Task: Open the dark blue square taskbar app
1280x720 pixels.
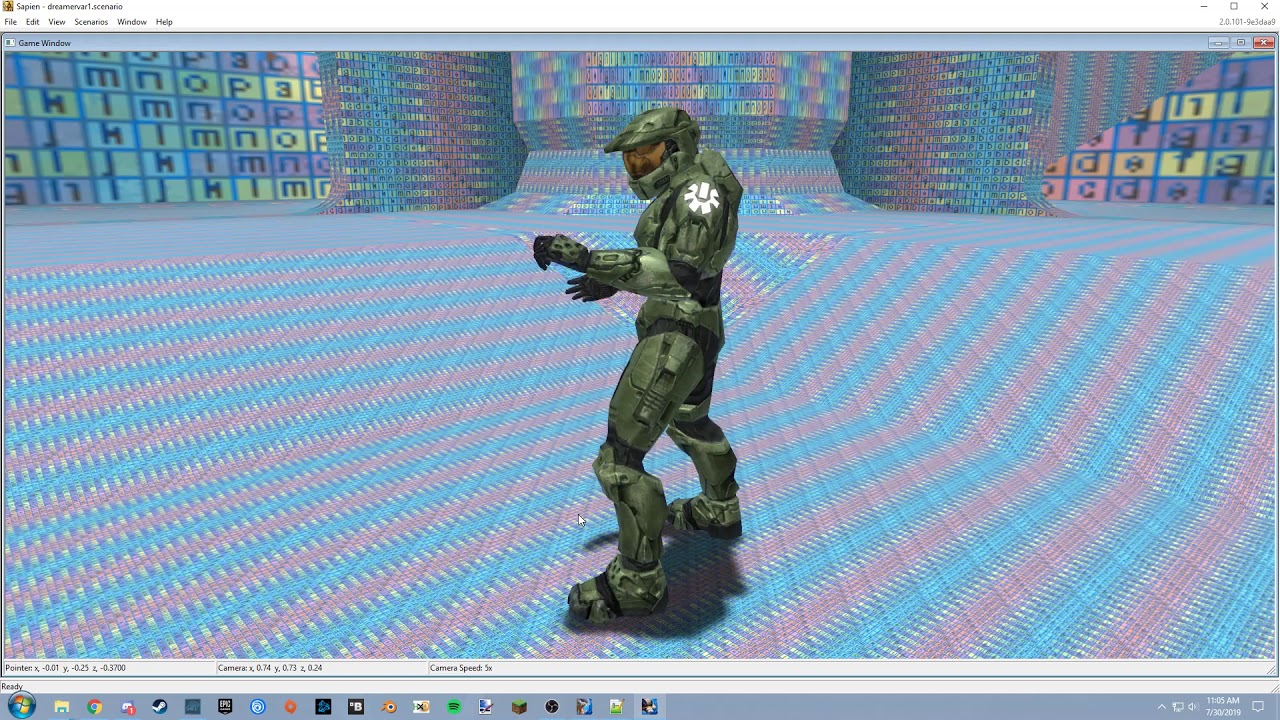Action: pos(192,707)
